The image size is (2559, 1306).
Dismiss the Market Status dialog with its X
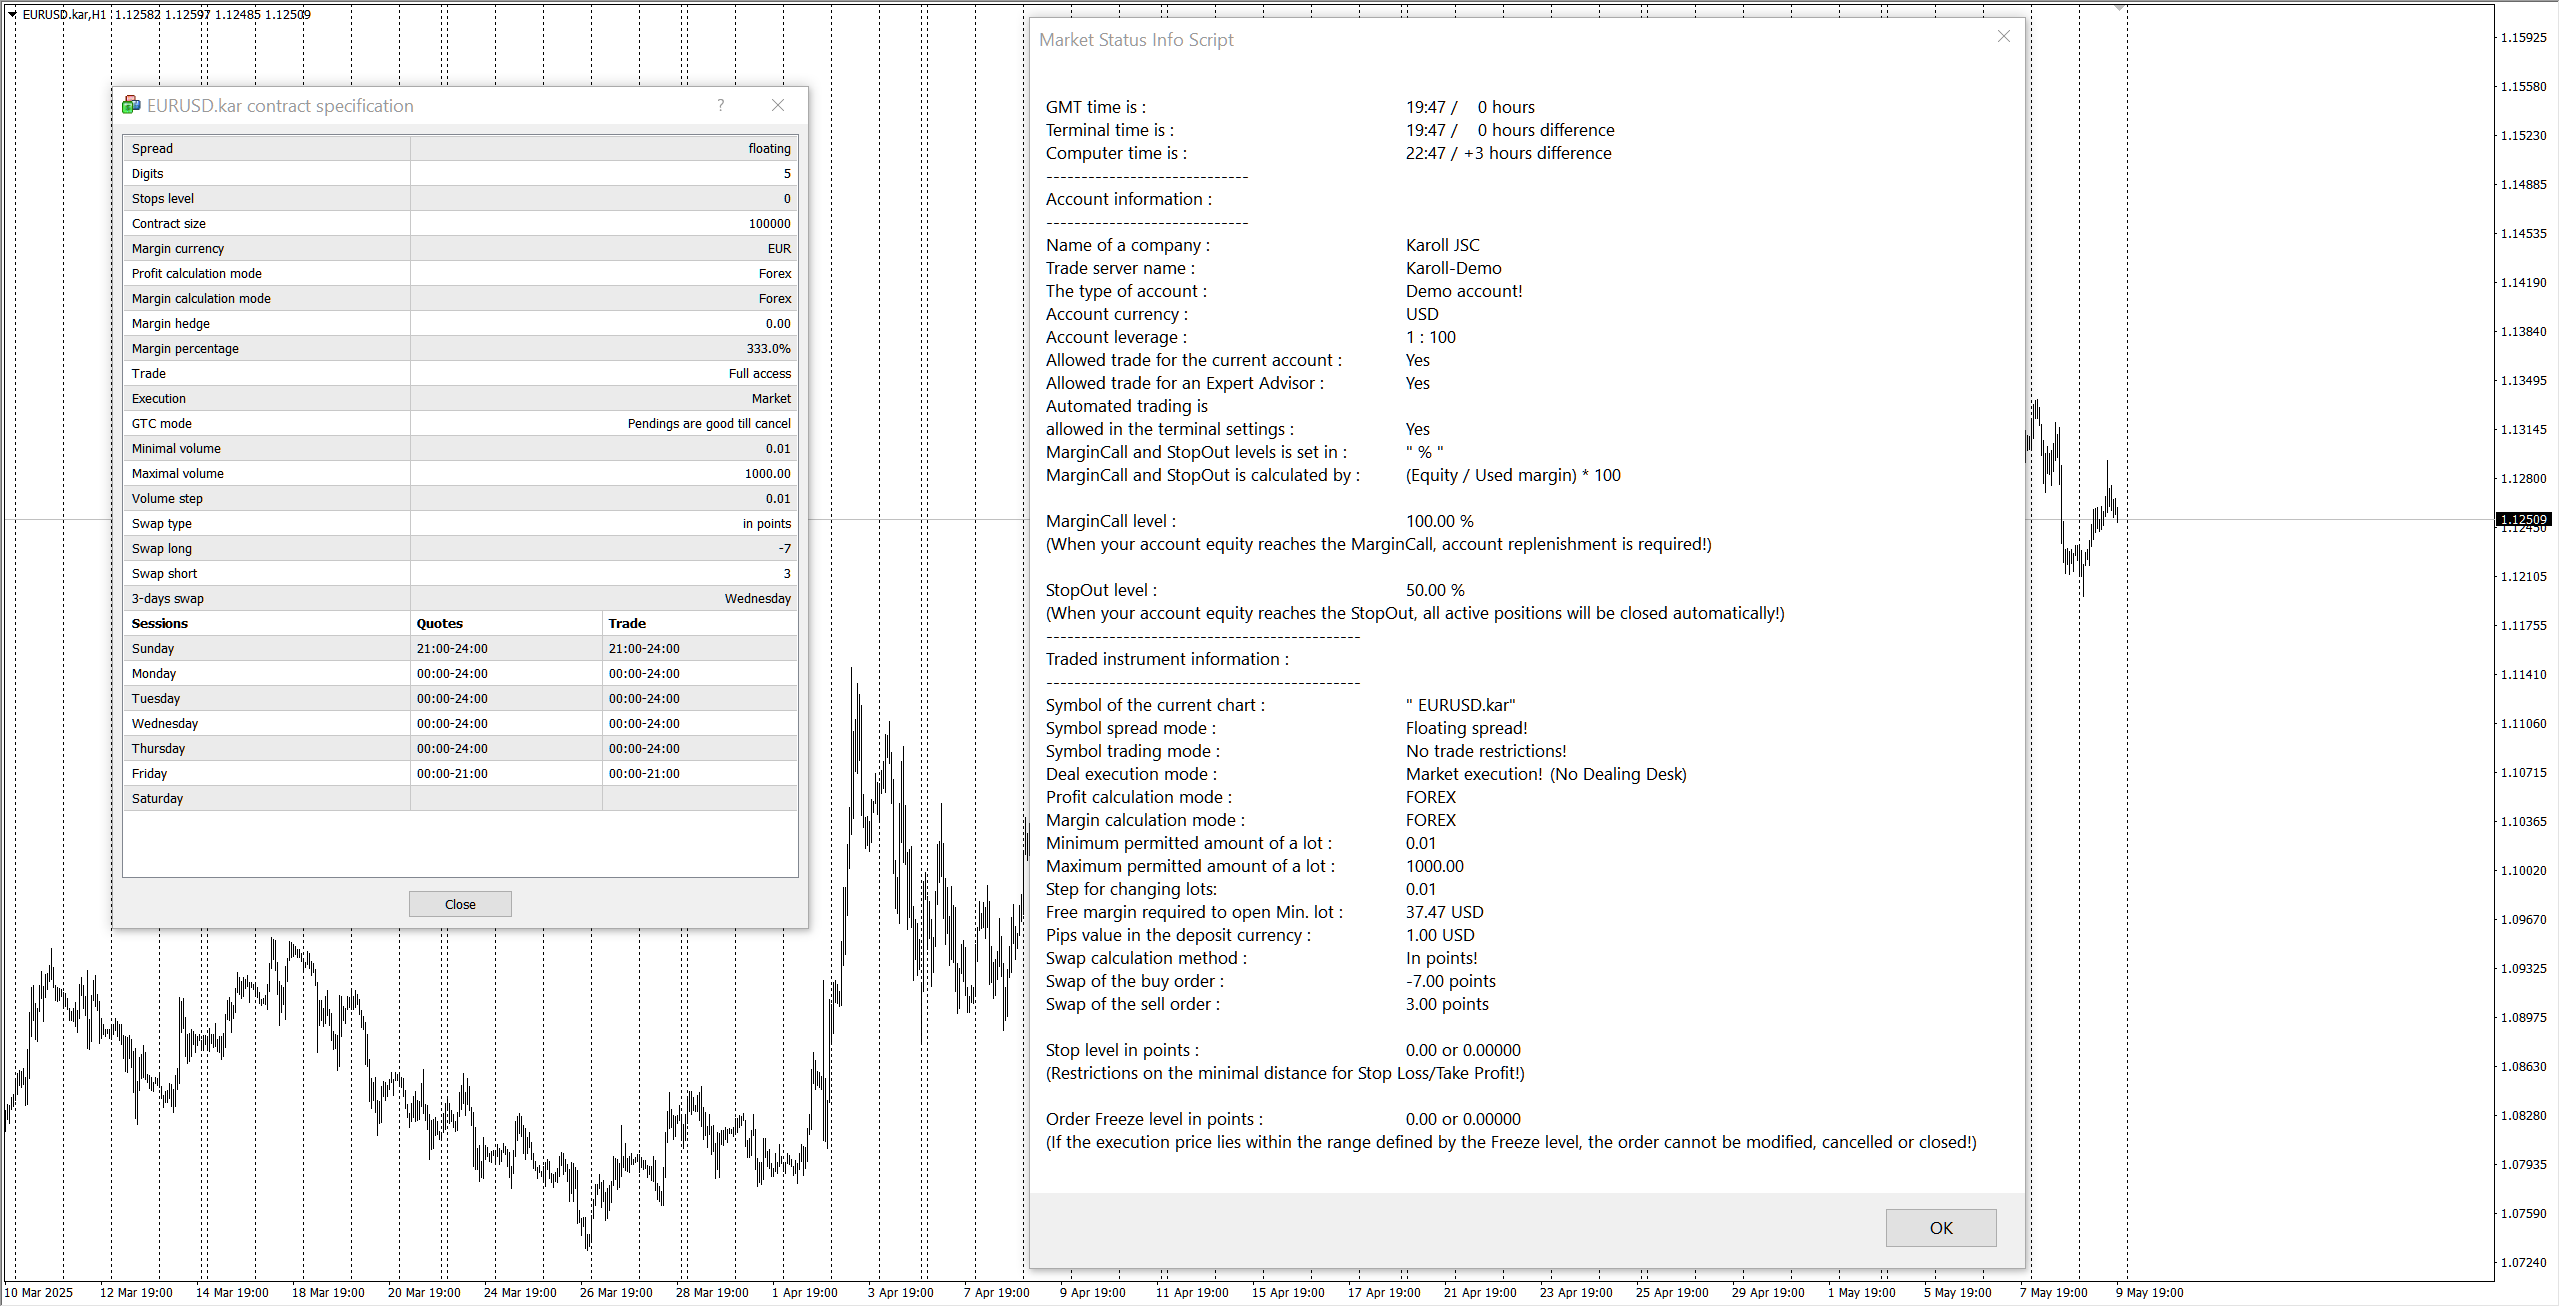(x=2003, y=36)
